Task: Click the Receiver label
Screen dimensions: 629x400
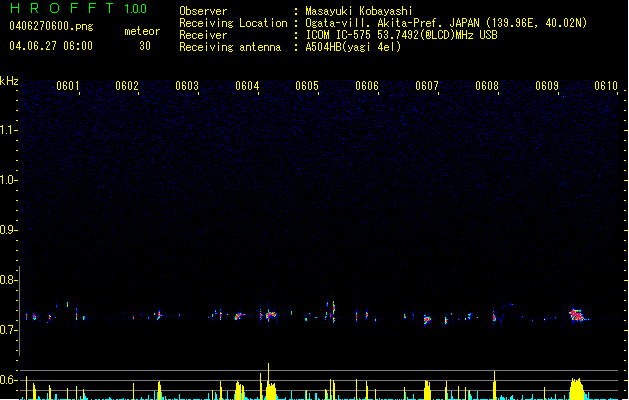Action: [203, 35]
